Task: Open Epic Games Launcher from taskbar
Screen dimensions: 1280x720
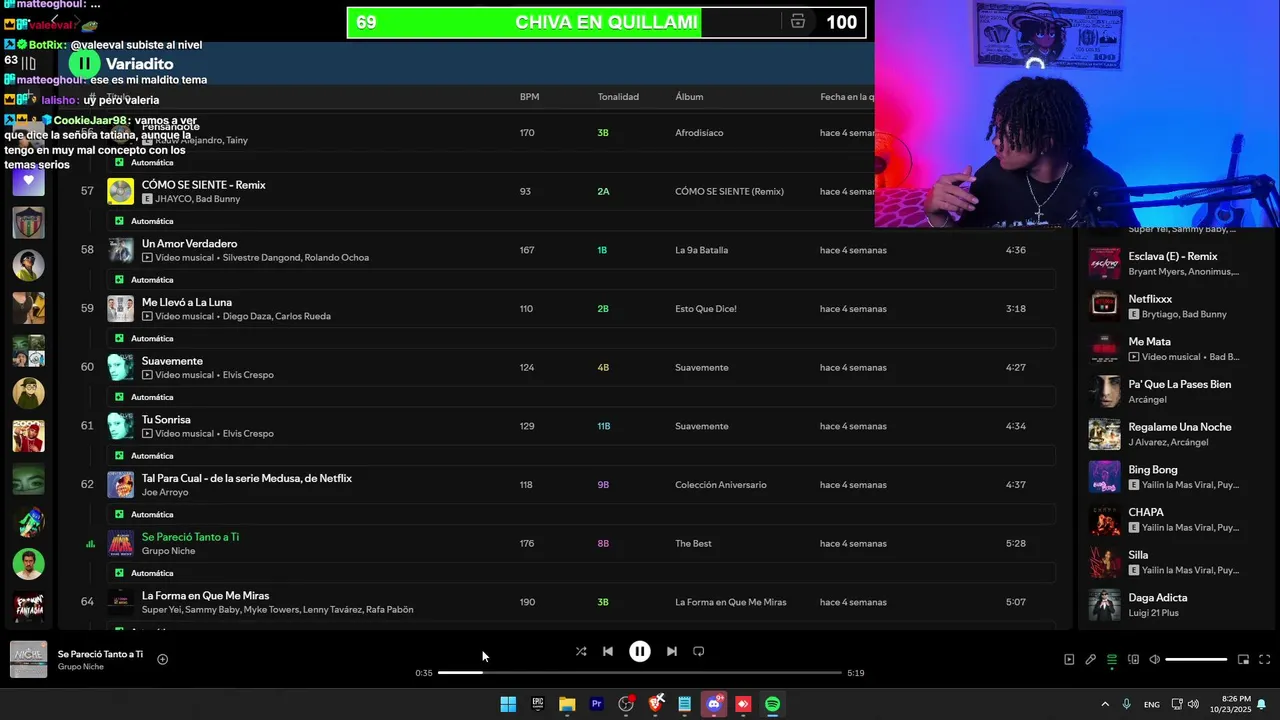Action: pyautogui.click(x=538, y=704)
